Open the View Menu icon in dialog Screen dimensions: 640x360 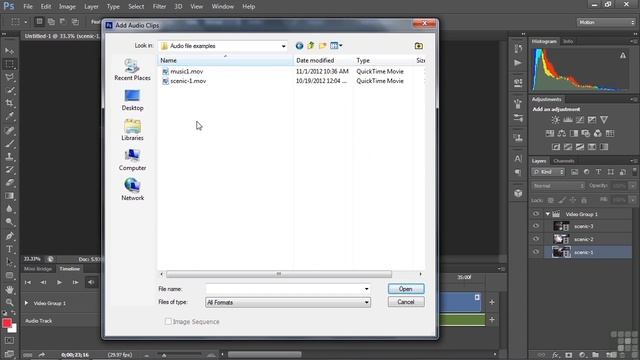(x=336, y=46)
